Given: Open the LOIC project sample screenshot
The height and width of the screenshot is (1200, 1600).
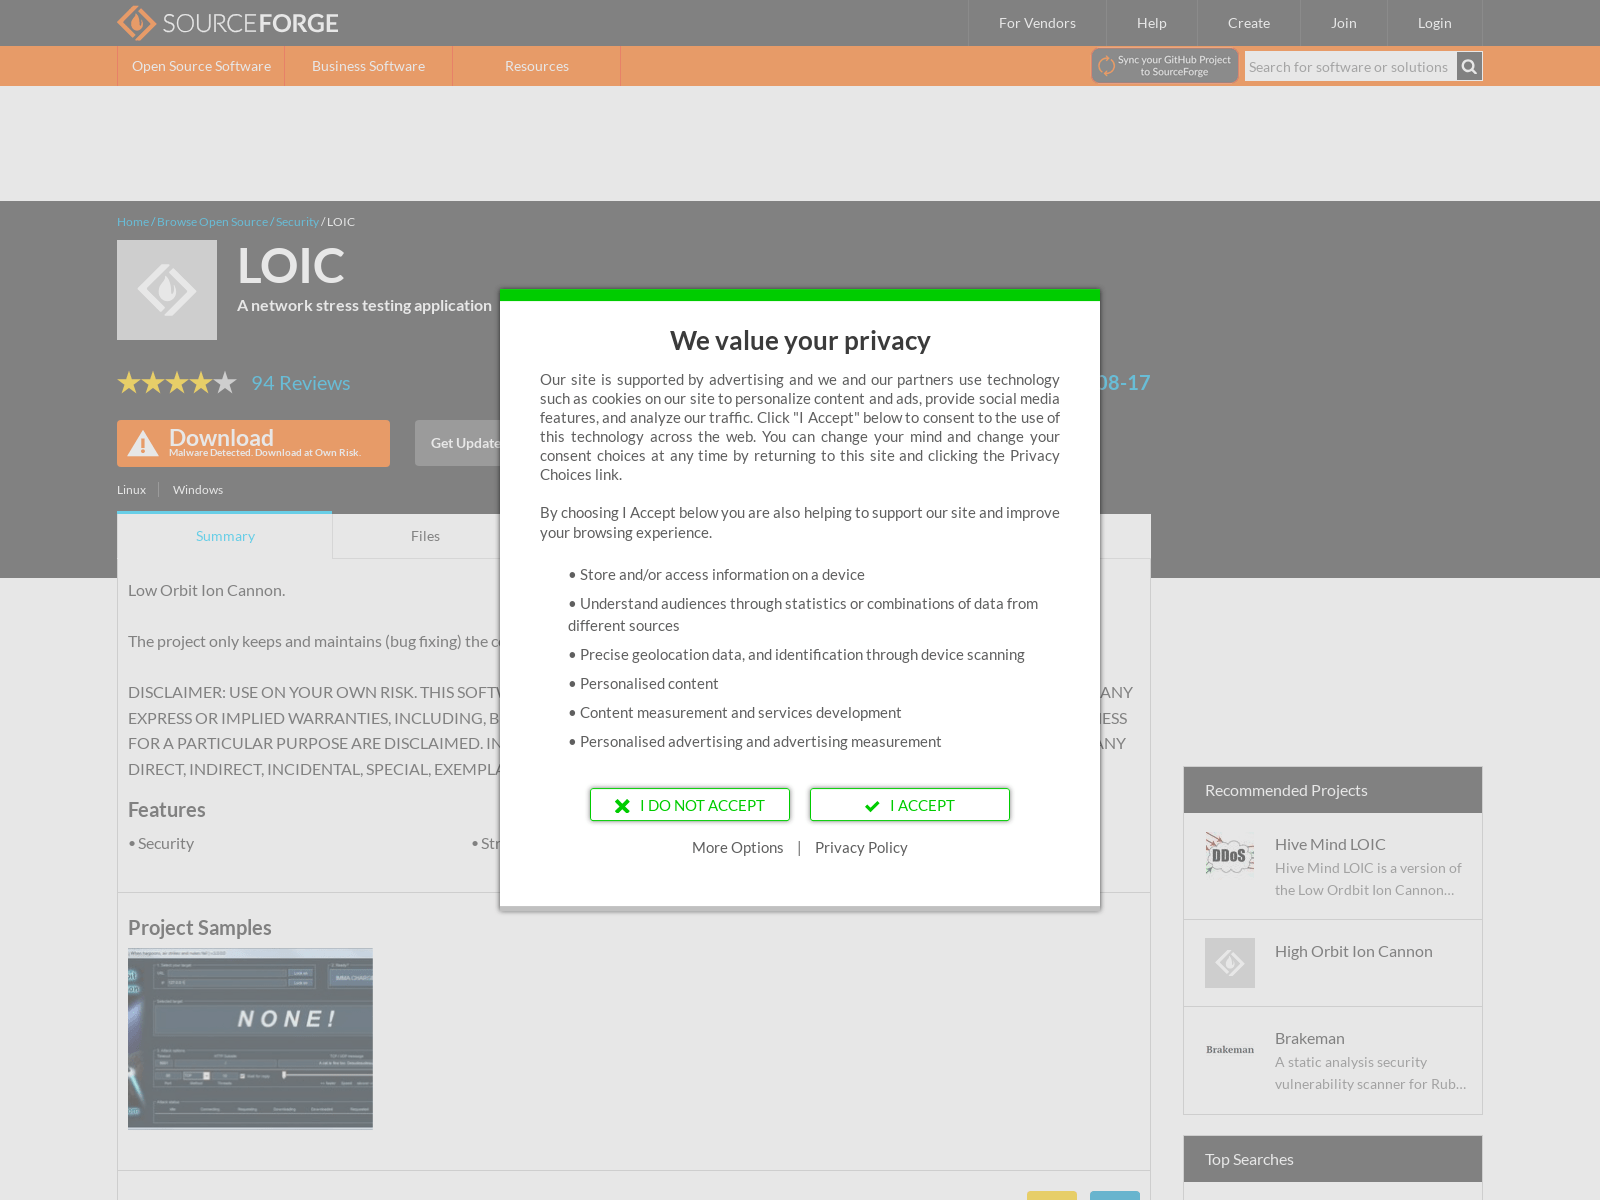Looking at the screenshot, I should click(x=250, y=1039).
